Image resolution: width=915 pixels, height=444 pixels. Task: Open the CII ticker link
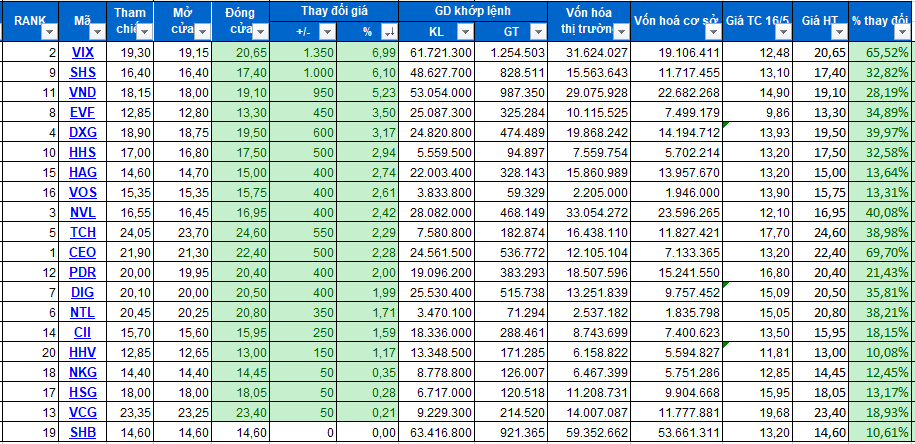coord(83,333)
